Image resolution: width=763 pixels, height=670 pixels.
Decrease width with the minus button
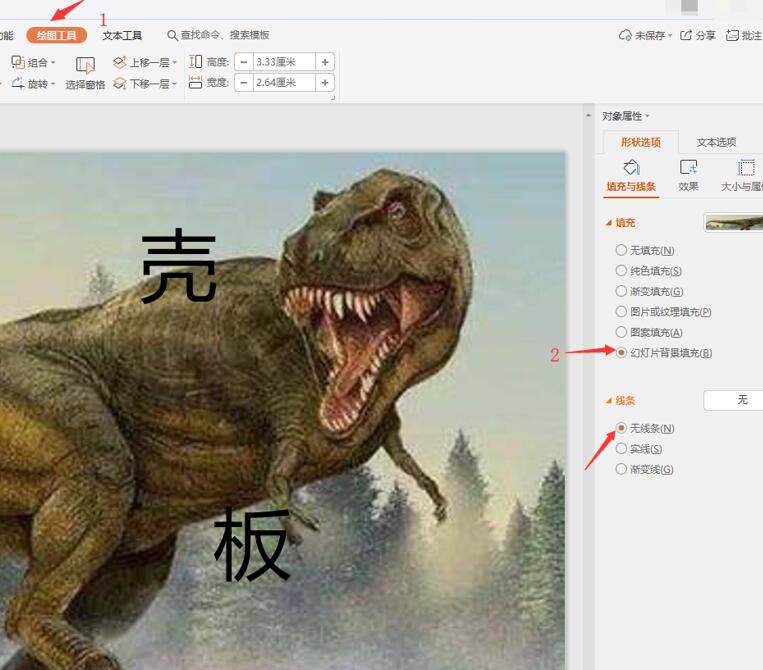(x=244, y=83)
